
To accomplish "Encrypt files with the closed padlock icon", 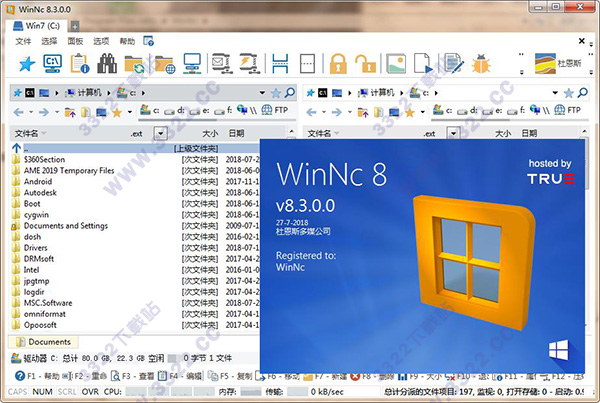I will click(338, 64).
